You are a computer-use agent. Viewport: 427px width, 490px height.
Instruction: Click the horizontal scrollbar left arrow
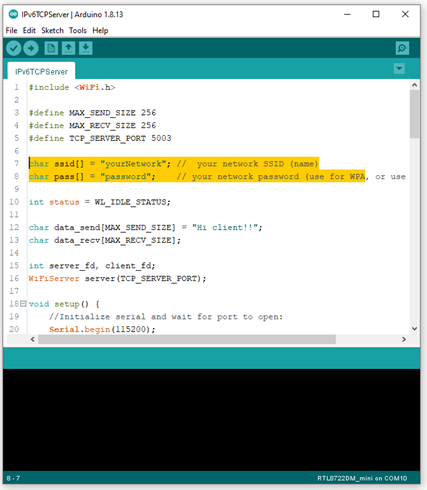click(33, 339)
